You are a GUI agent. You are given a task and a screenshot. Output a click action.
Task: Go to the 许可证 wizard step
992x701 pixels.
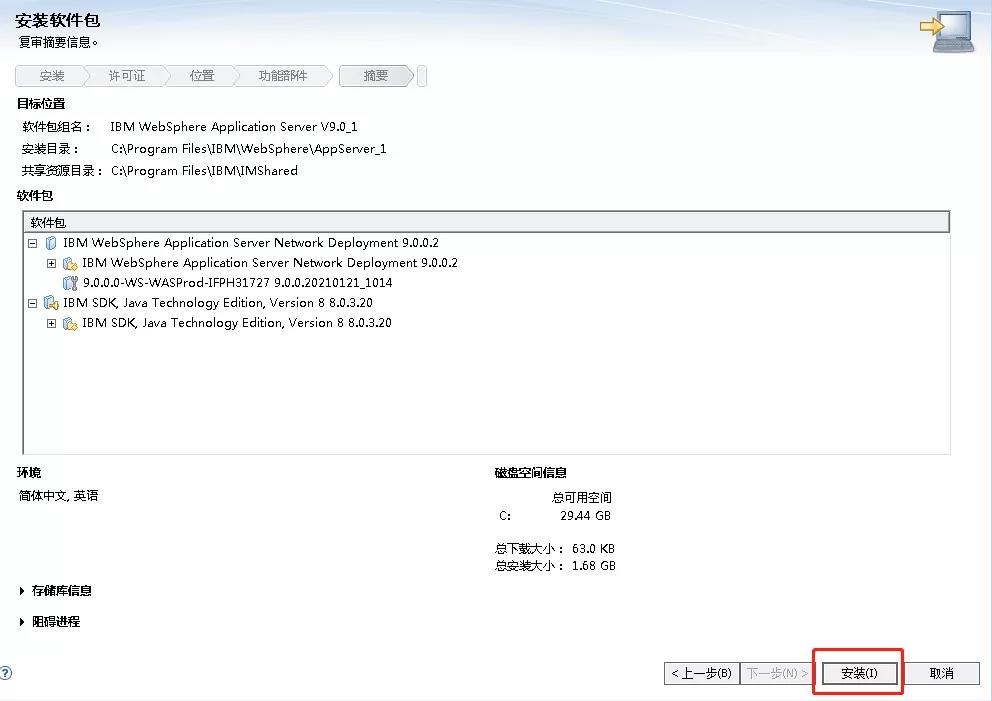point(127,76)
